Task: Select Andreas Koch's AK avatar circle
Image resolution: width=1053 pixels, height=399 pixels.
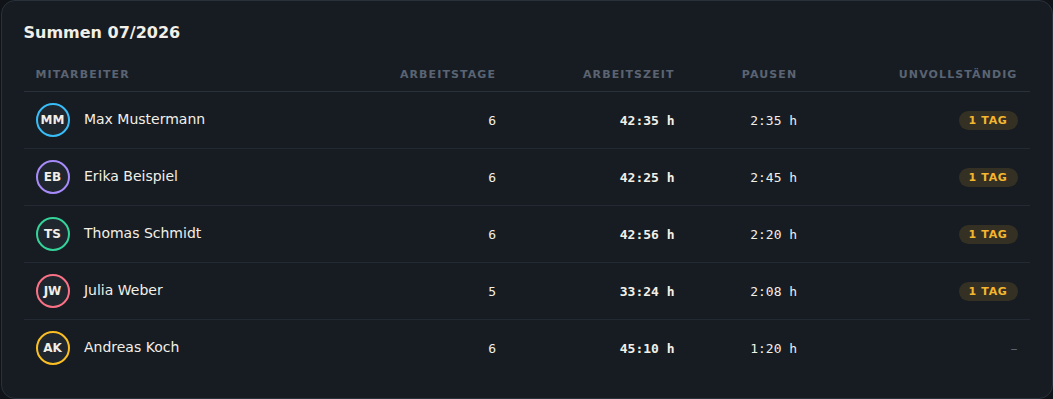Action: click(x=52, y=348)
